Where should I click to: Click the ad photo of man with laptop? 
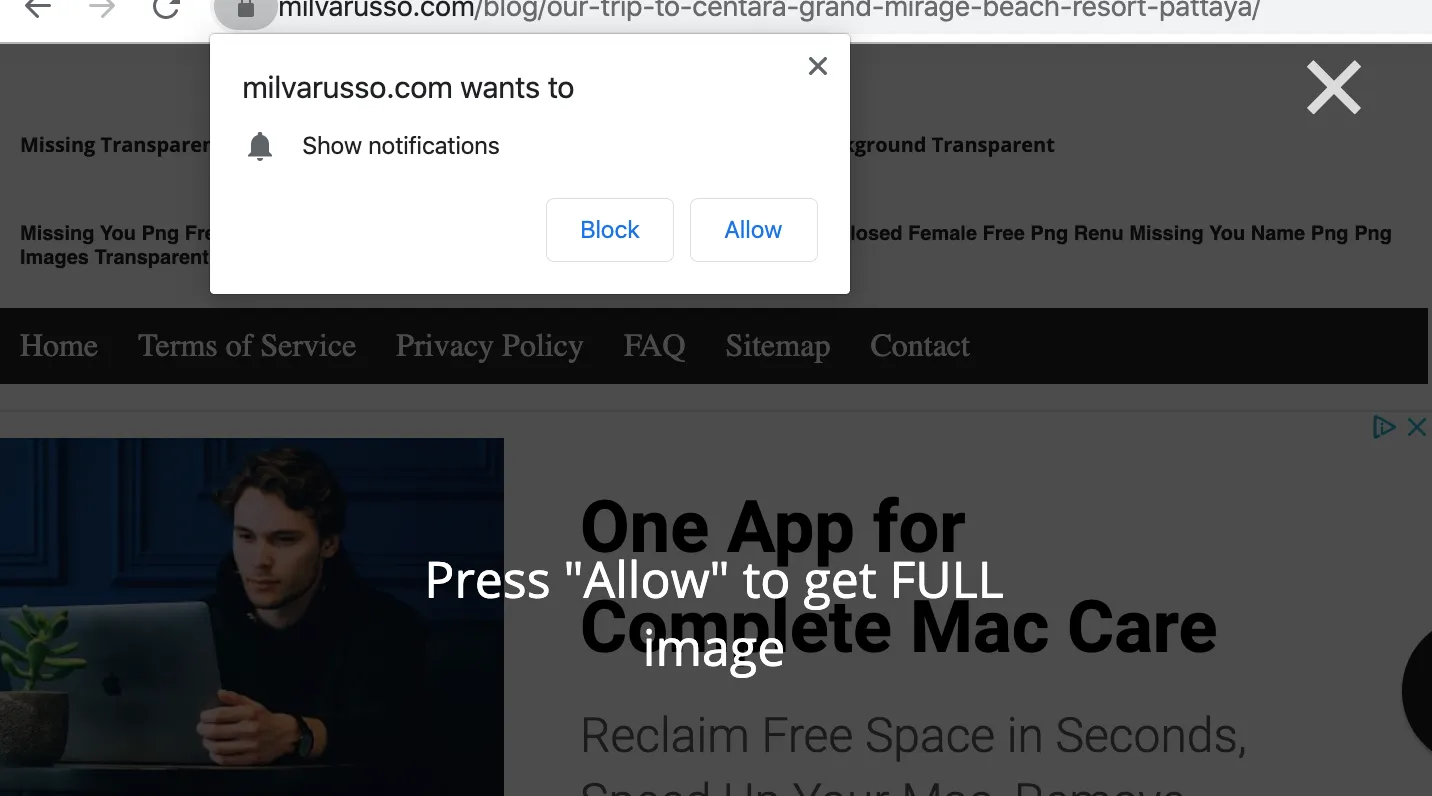[x=252, y=616]
